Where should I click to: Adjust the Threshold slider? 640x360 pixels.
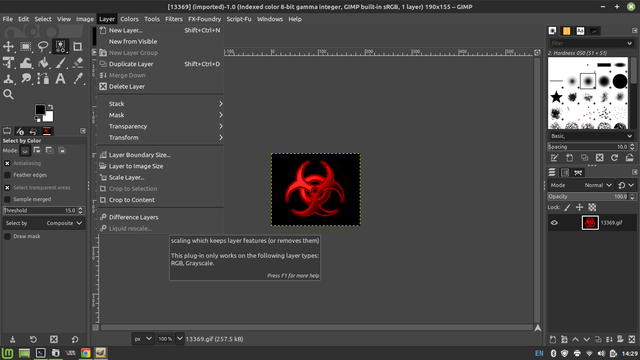pyautogui.click(x=44, y=211)
